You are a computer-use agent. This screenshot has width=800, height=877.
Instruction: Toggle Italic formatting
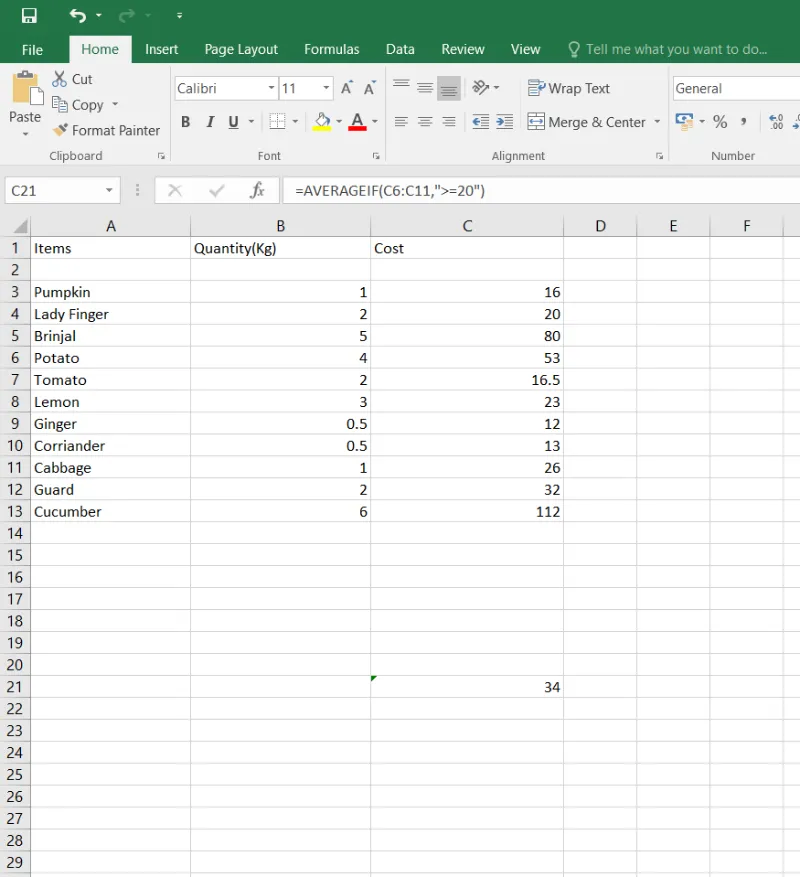210,121
